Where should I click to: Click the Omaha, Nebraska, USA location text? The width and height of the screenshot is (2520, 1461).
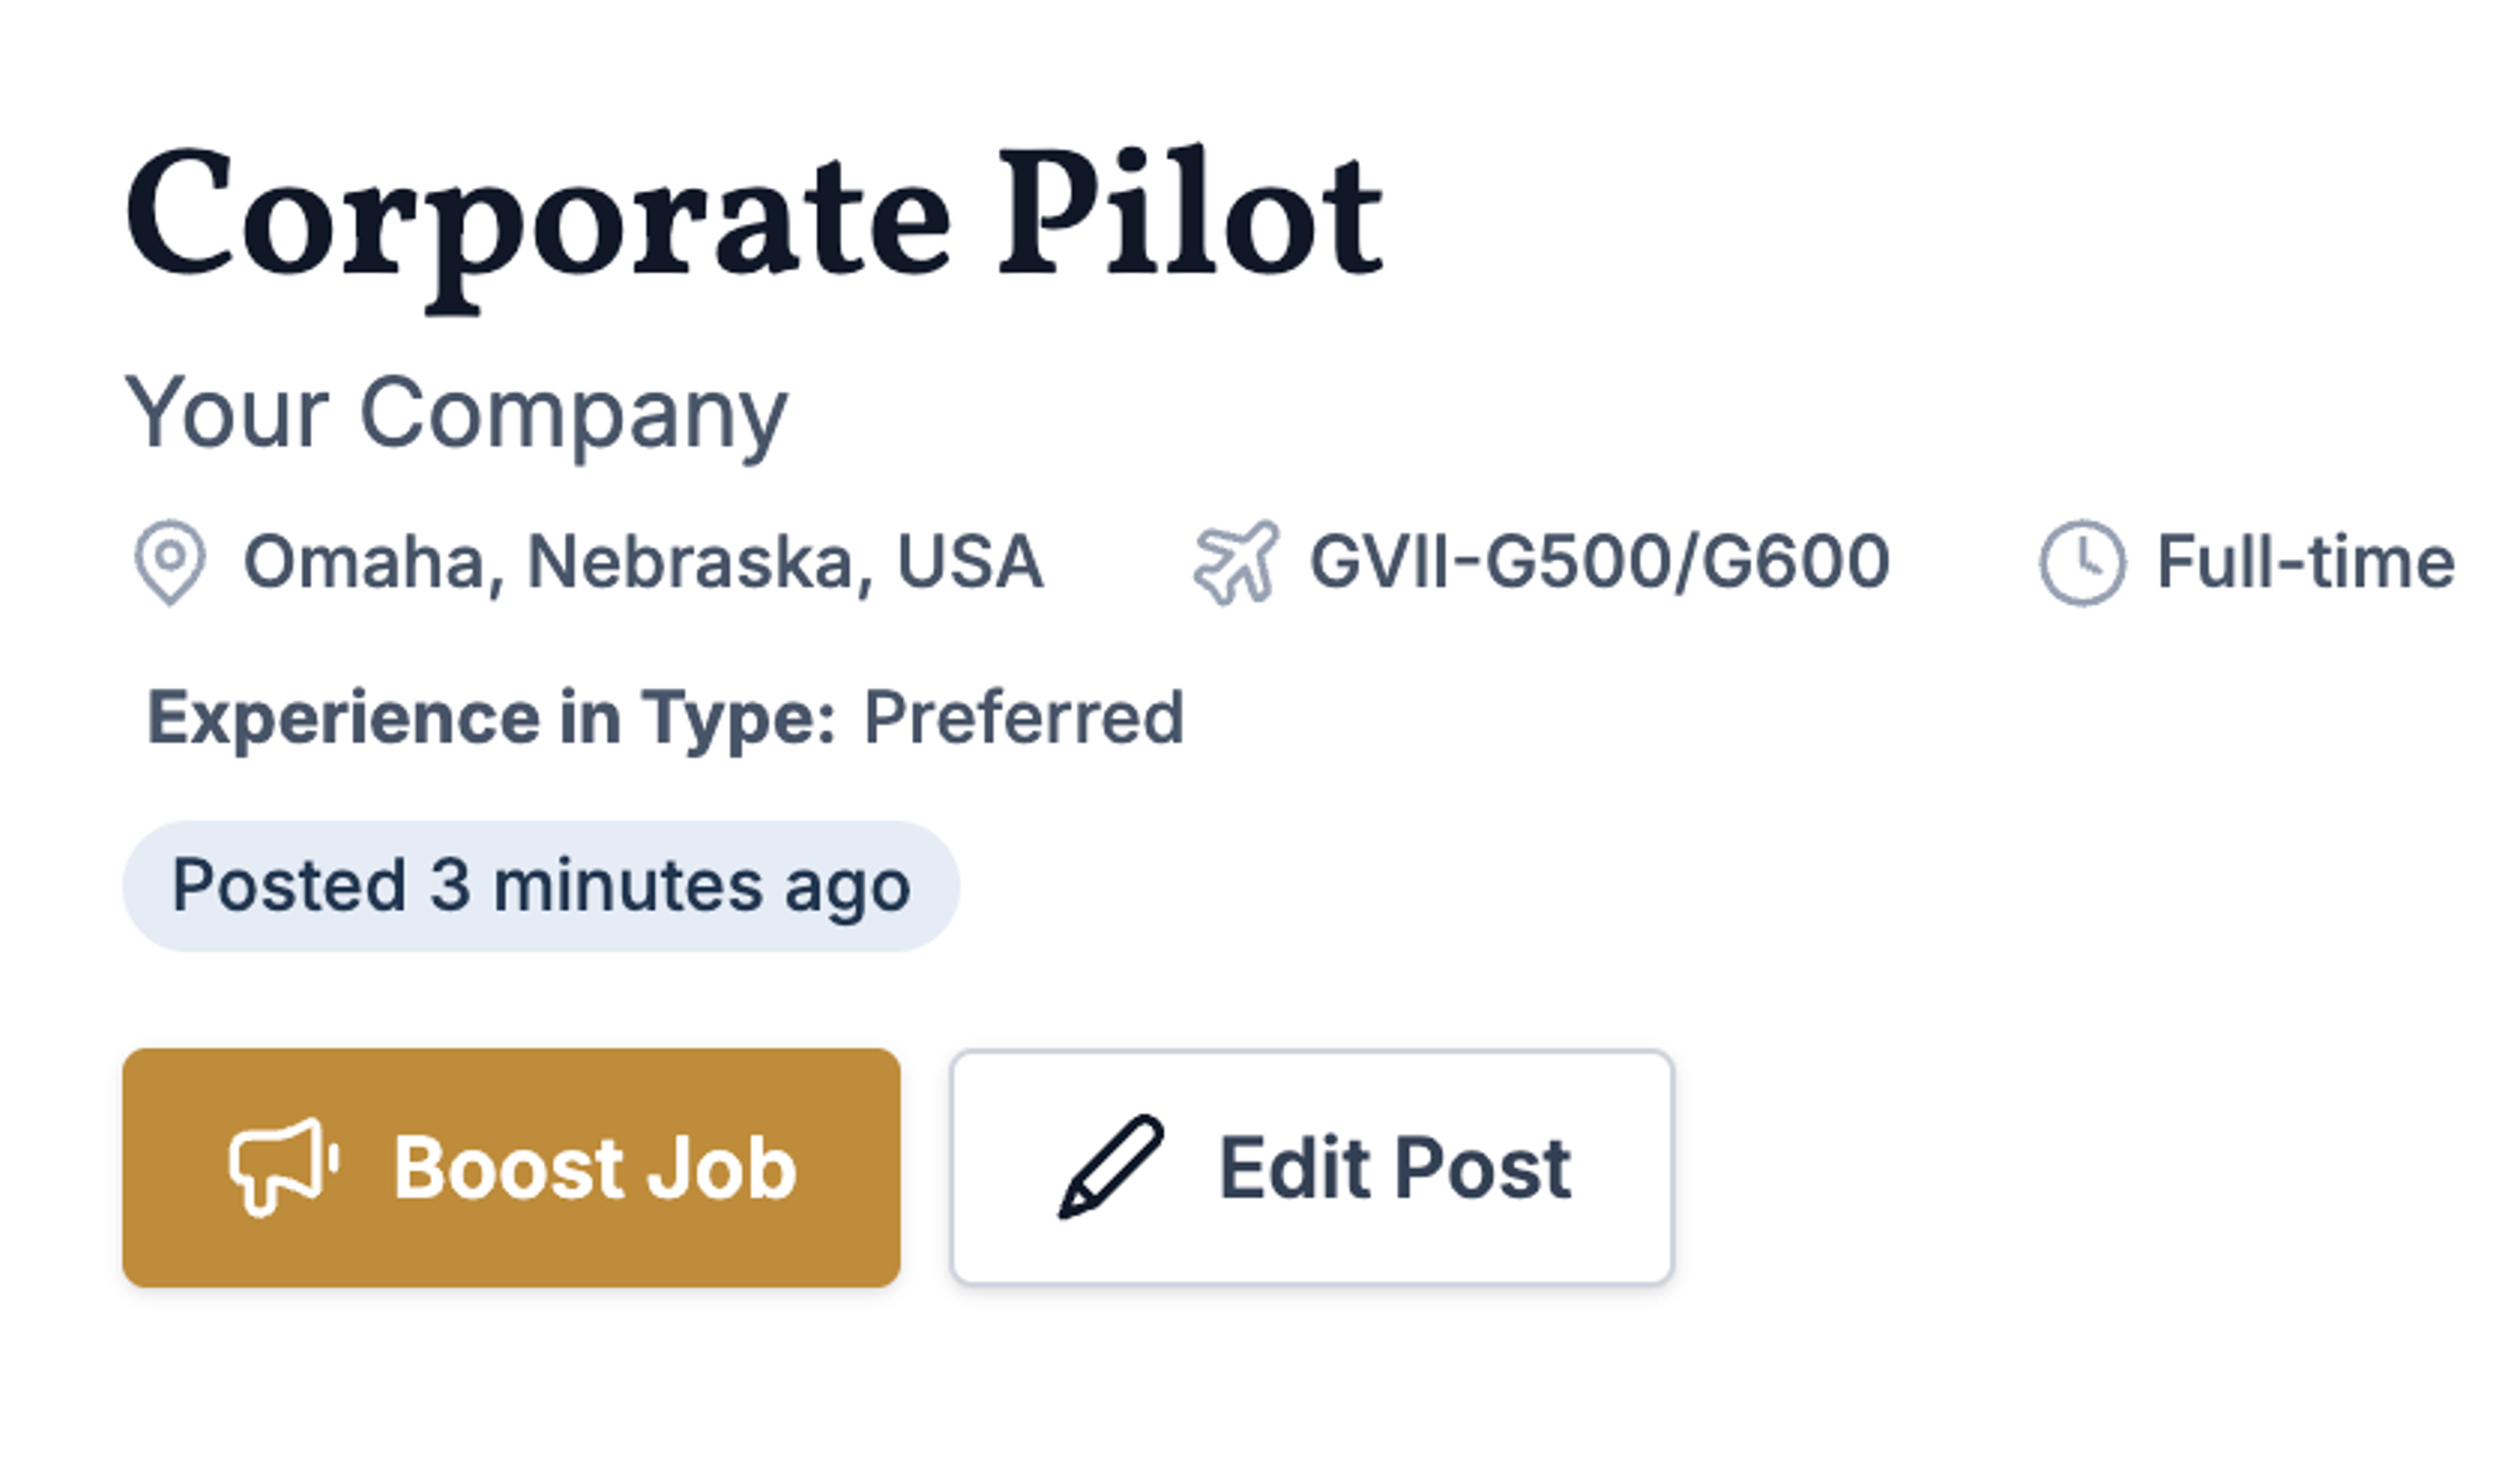(x=644, y=562)
